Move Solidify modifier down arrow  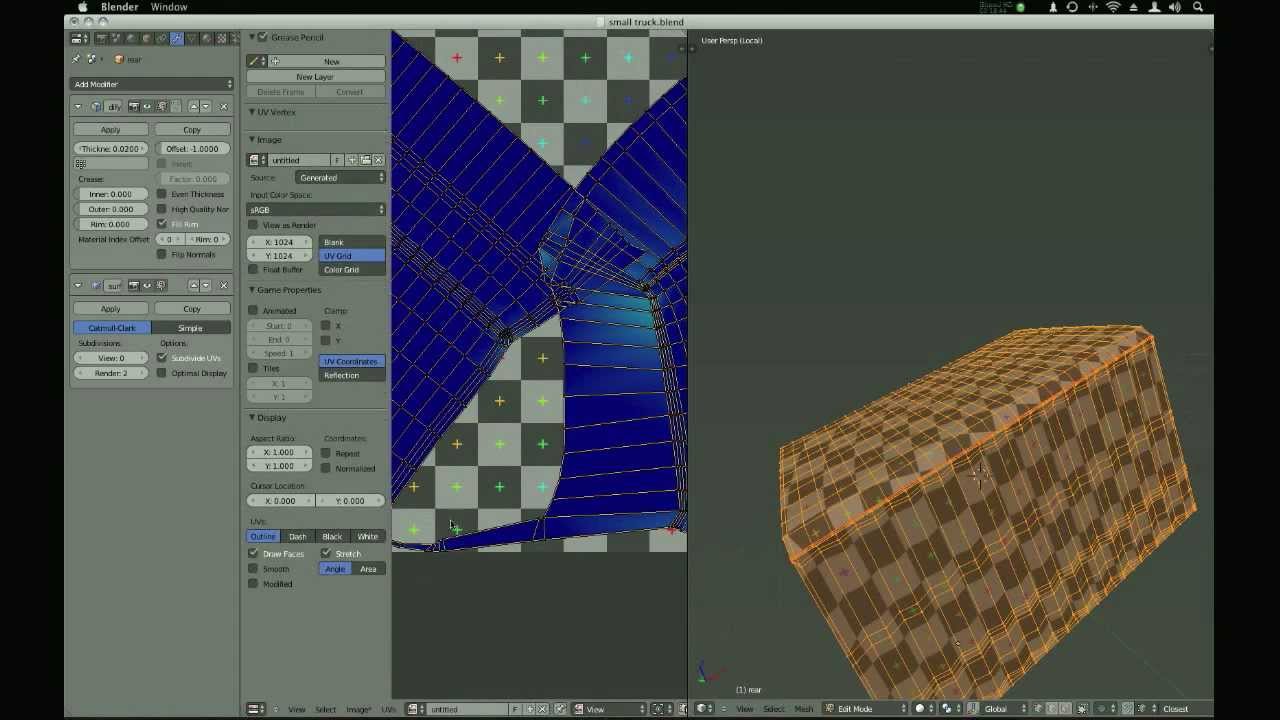pos(205,106)
